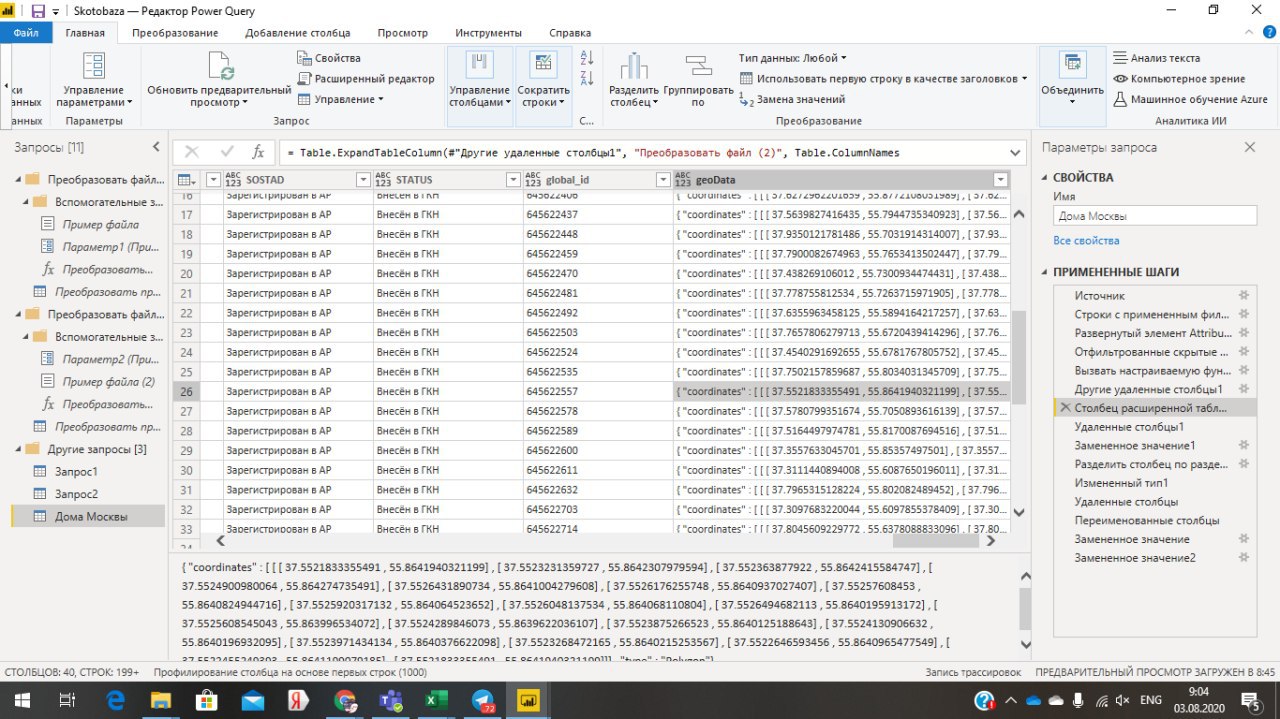Open Excel from the taskbar
The width and height of the screenshot is (1280, 719).
(x=436, y=700)
